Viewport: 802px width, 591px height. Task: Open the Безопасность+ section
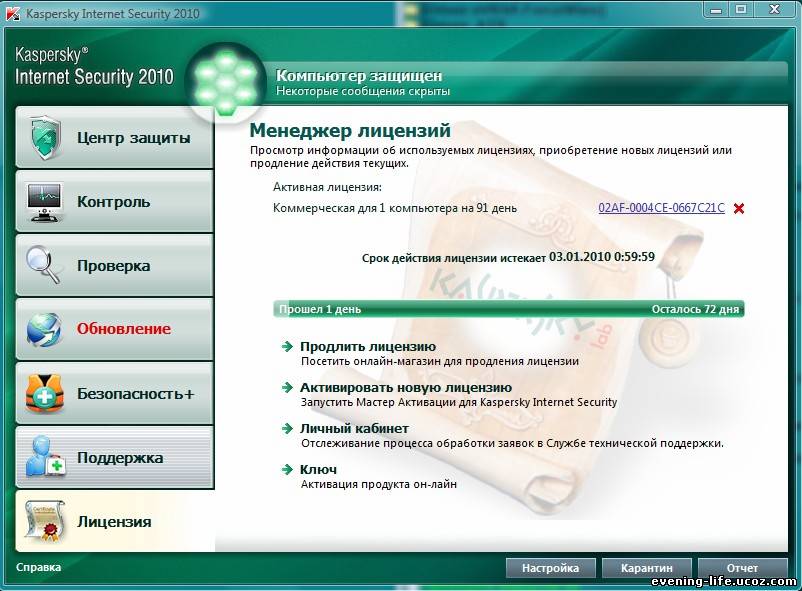pos(115,393)
